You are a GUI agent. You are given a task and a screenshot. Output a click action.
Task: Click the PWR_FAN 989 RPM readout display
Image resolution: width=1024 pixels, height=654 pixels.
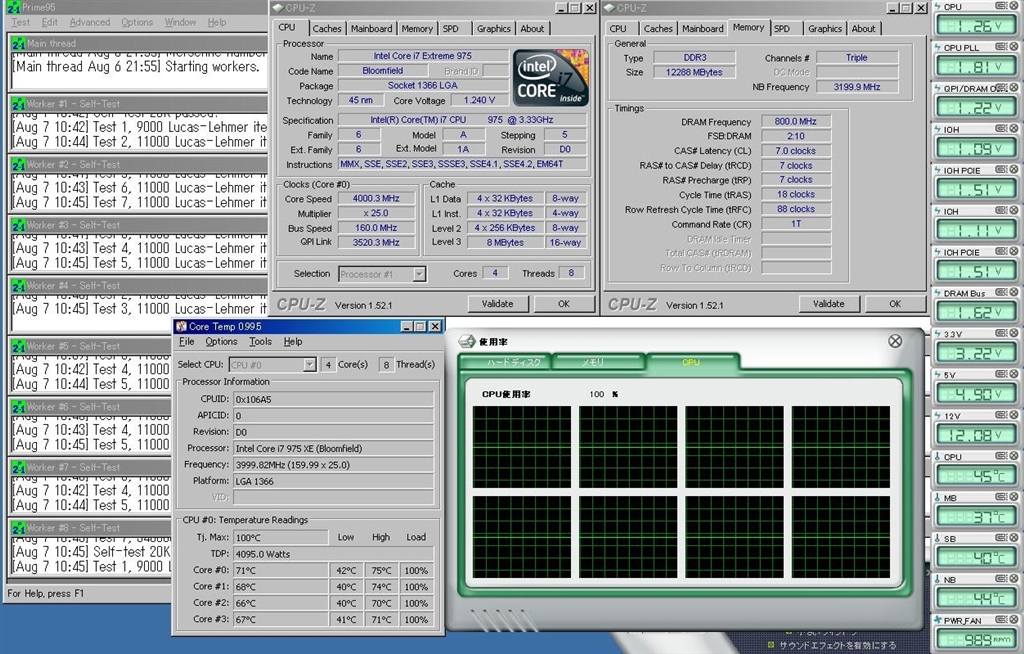(x=975, y=640)
